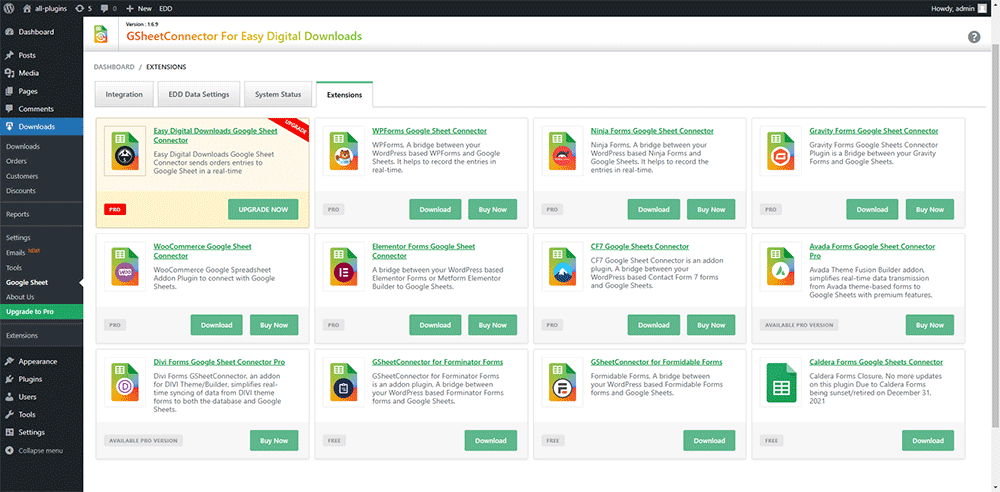Download GSheetConnector for Forminator Forms
Screen dimensions: 1000x492
pyautogui.click(x=491, y=440)
